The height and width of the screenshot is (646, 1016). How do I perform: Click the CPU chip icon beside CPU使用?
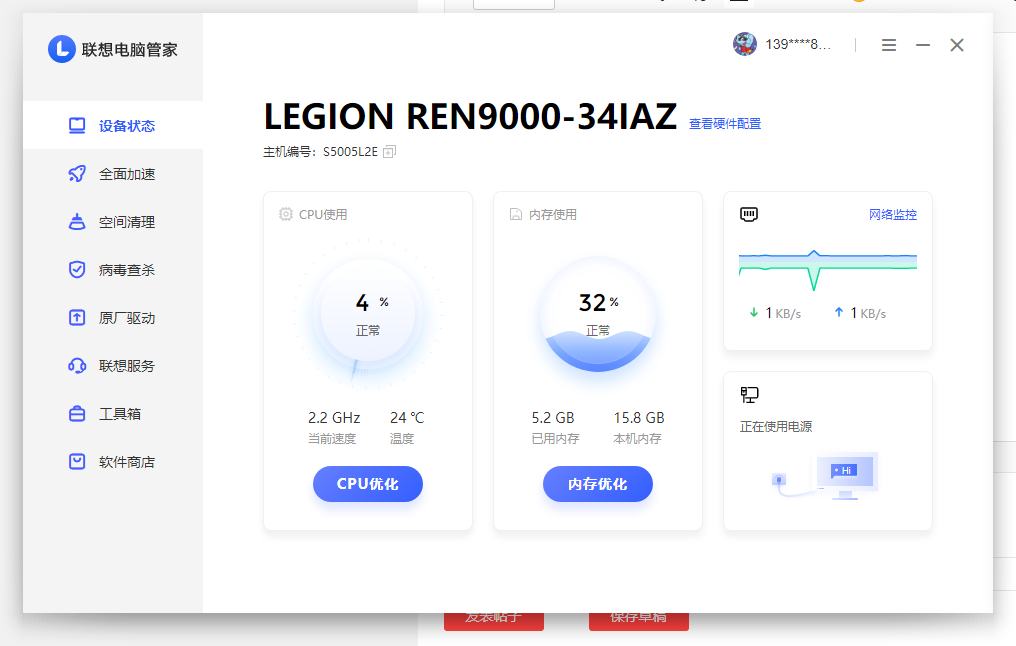[286, 214]
